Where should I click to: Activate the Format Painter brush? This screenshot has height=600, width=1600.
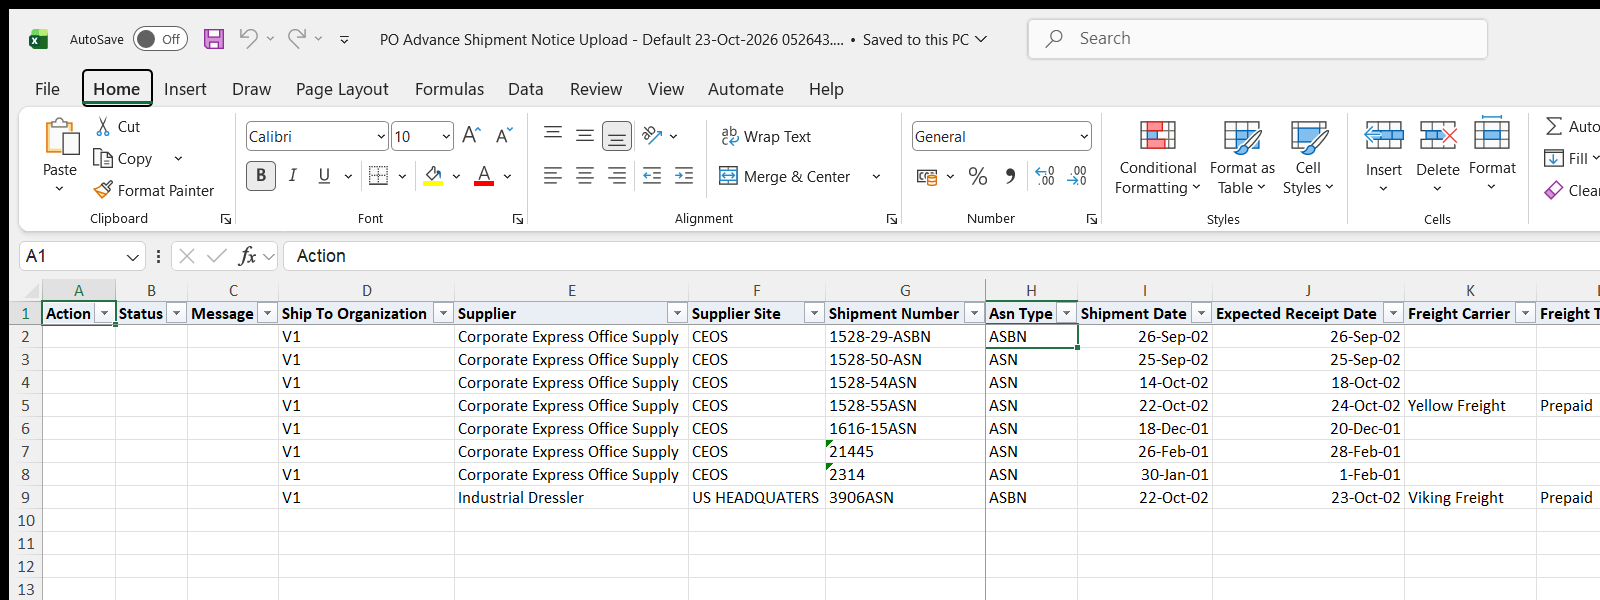[103, 190]
